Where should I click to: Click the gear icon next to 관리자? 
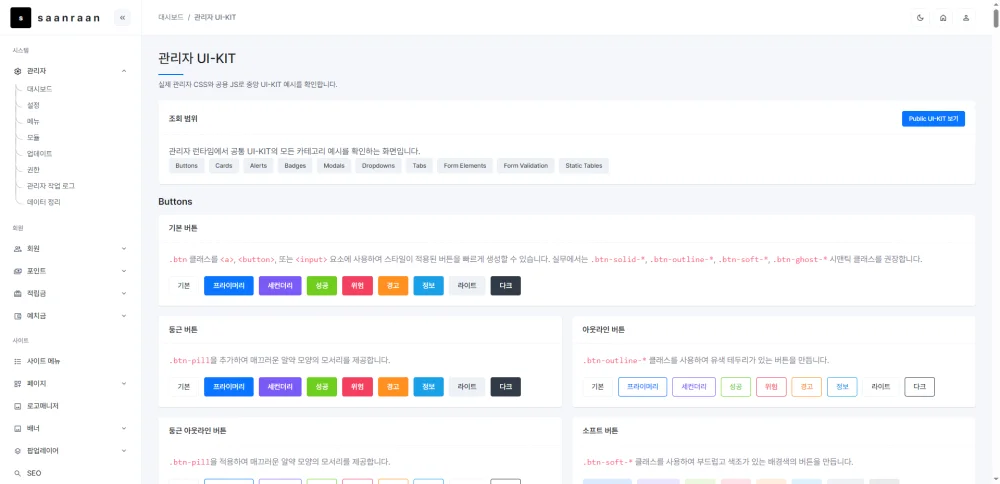17,71
